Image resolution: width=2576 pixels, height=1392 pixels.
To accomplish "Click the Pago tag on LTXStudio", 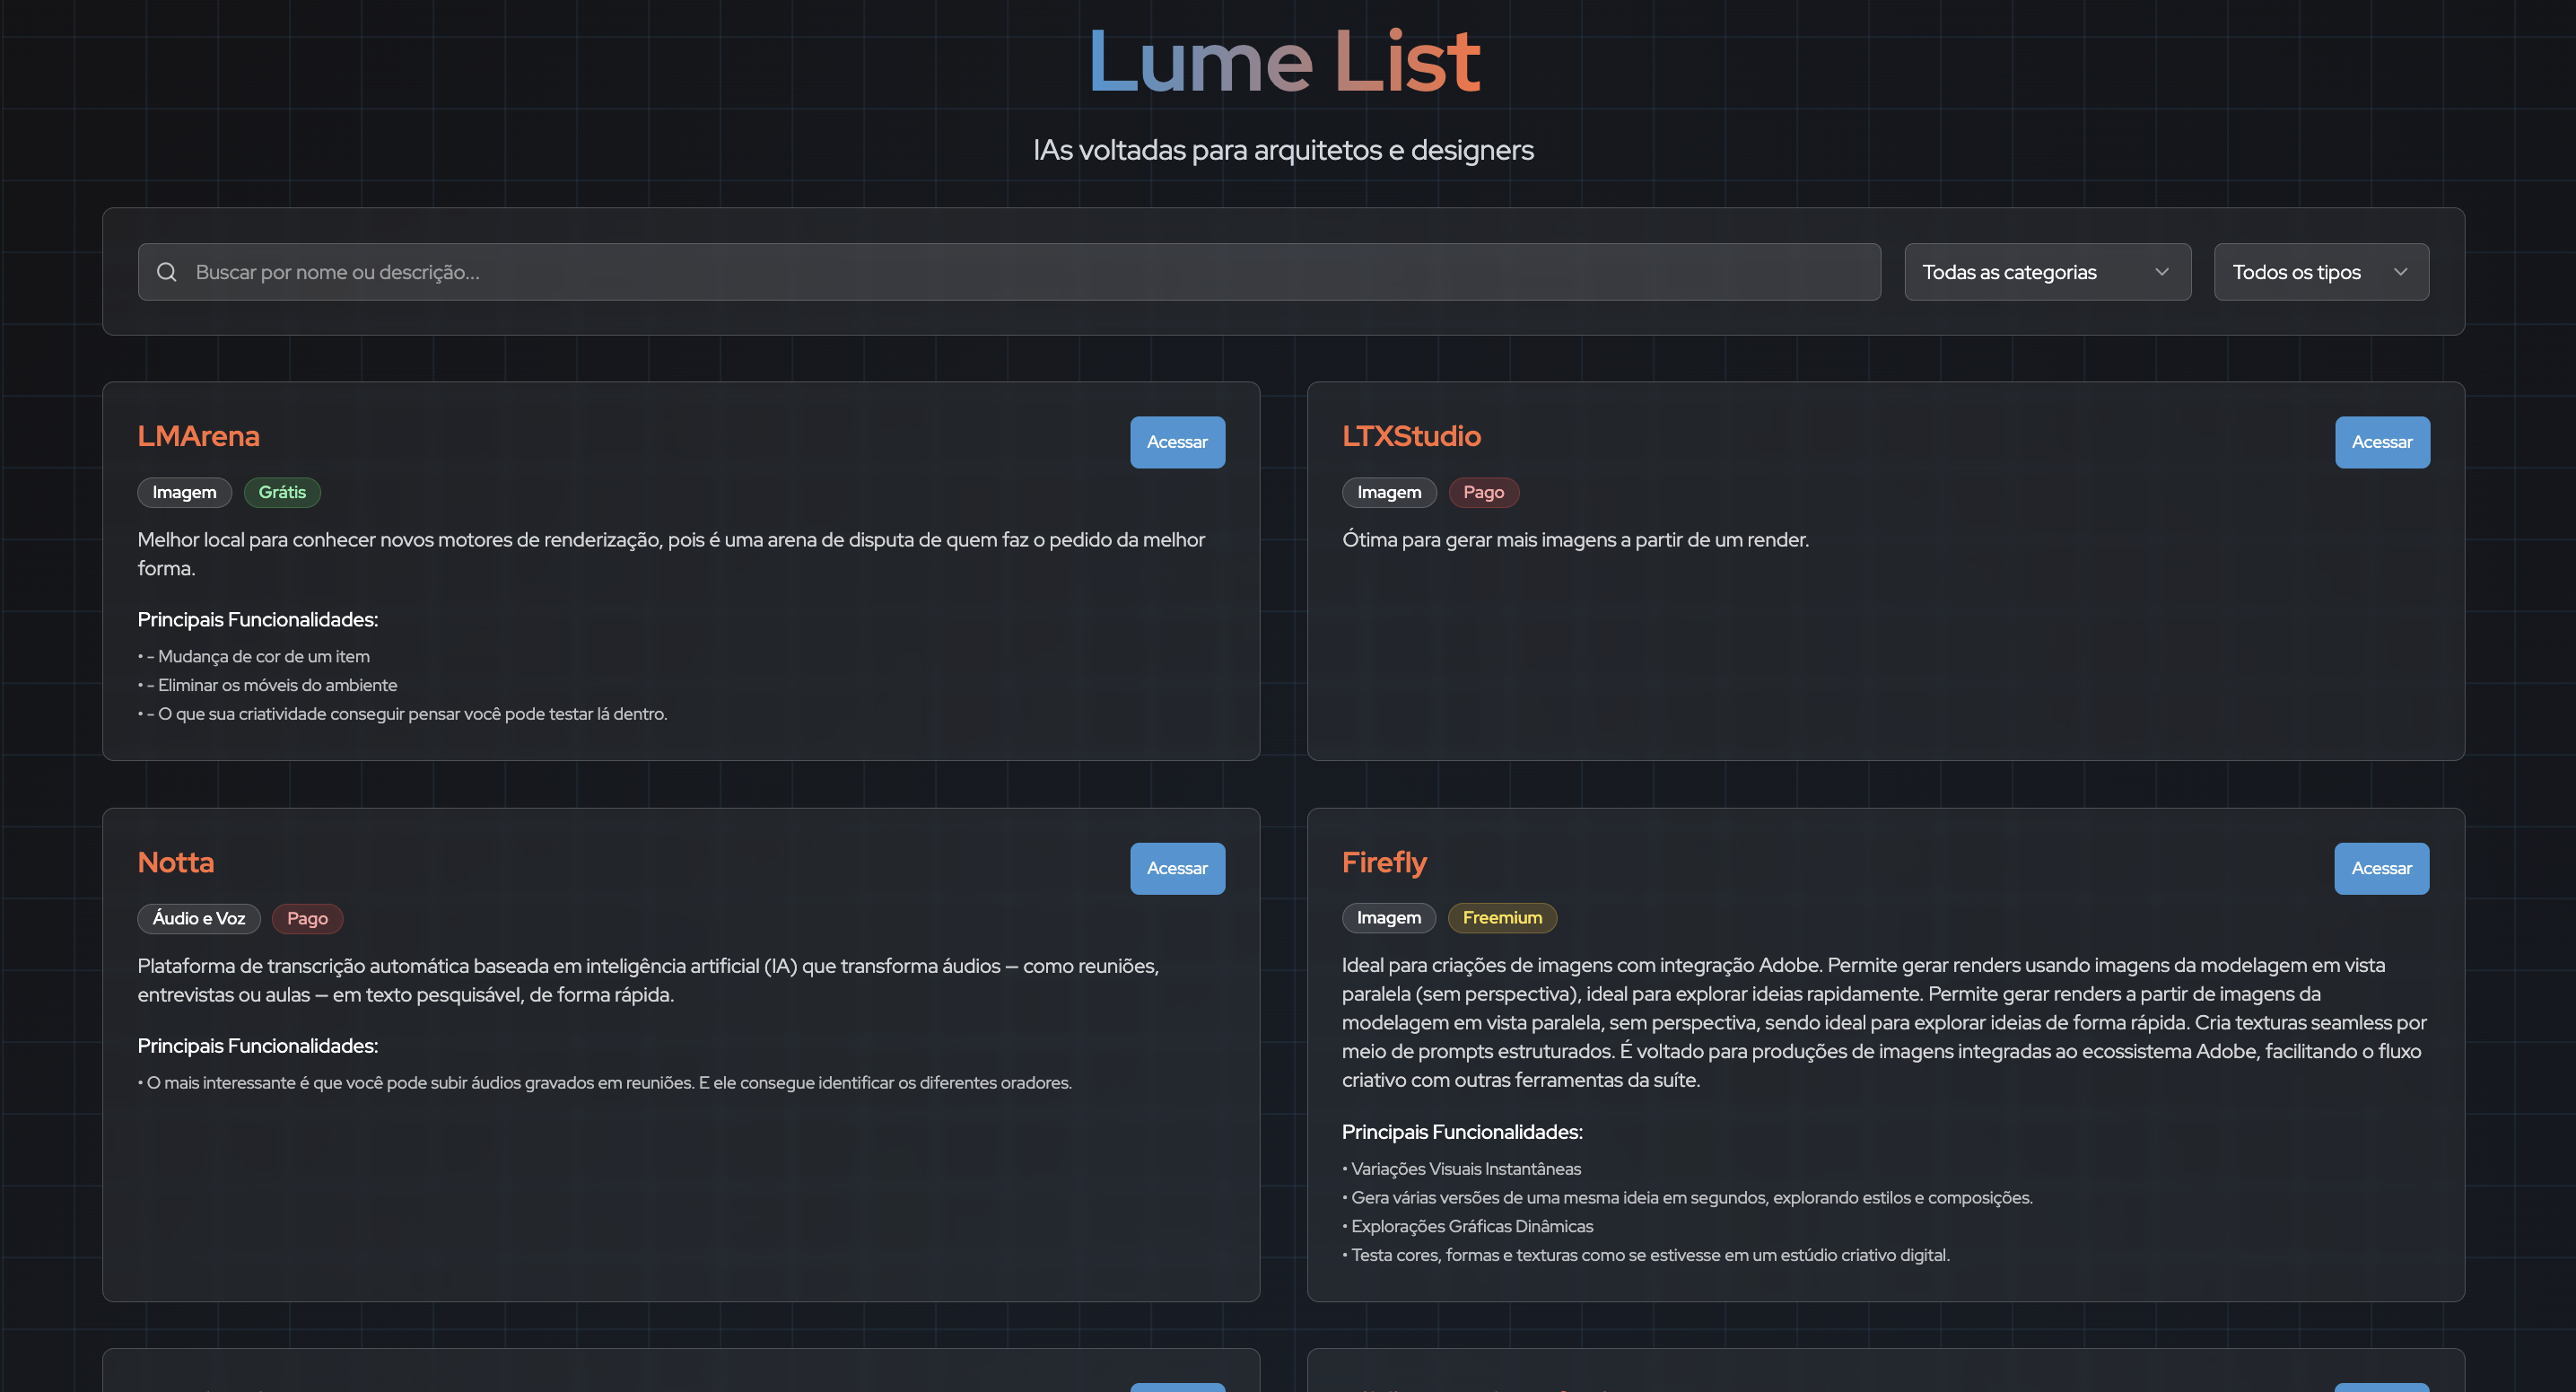I will click(x=1483, y=492).
